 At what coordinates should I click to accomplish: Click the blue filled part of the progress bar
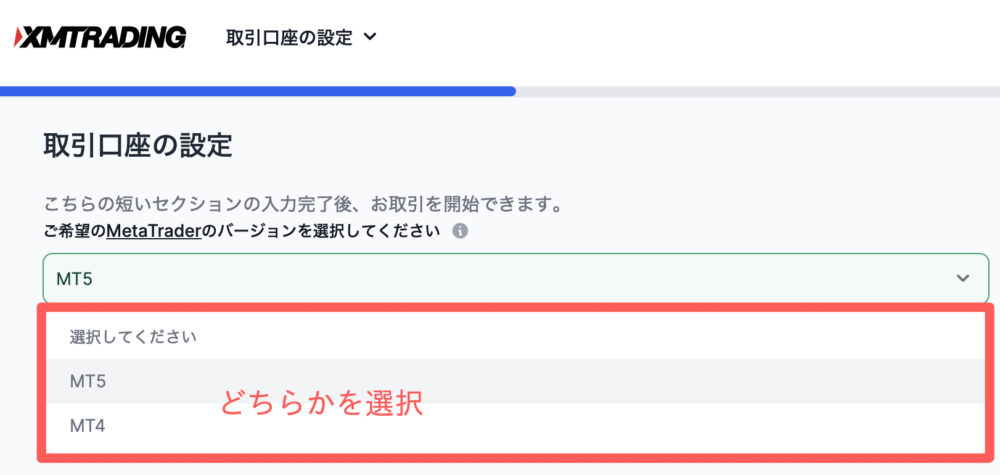pyautogui.click(x=258, y=91)
